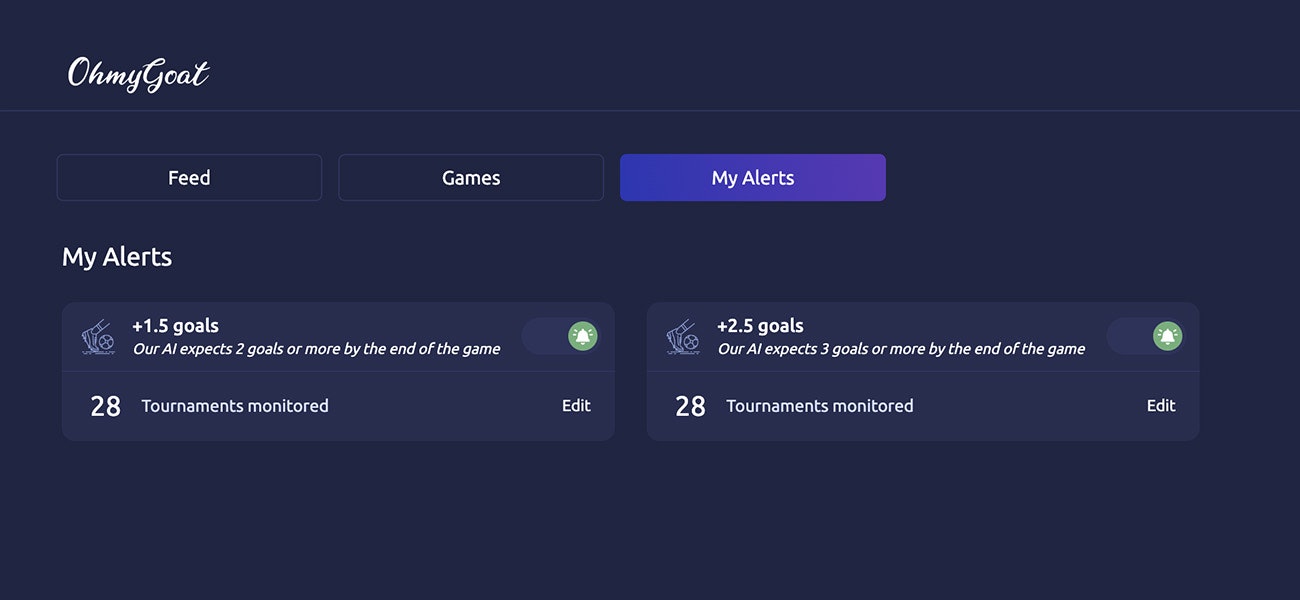Click the 28 count on +2.5 goals card
Screen dimensions: 1300x600
click(x=690, y=406)
